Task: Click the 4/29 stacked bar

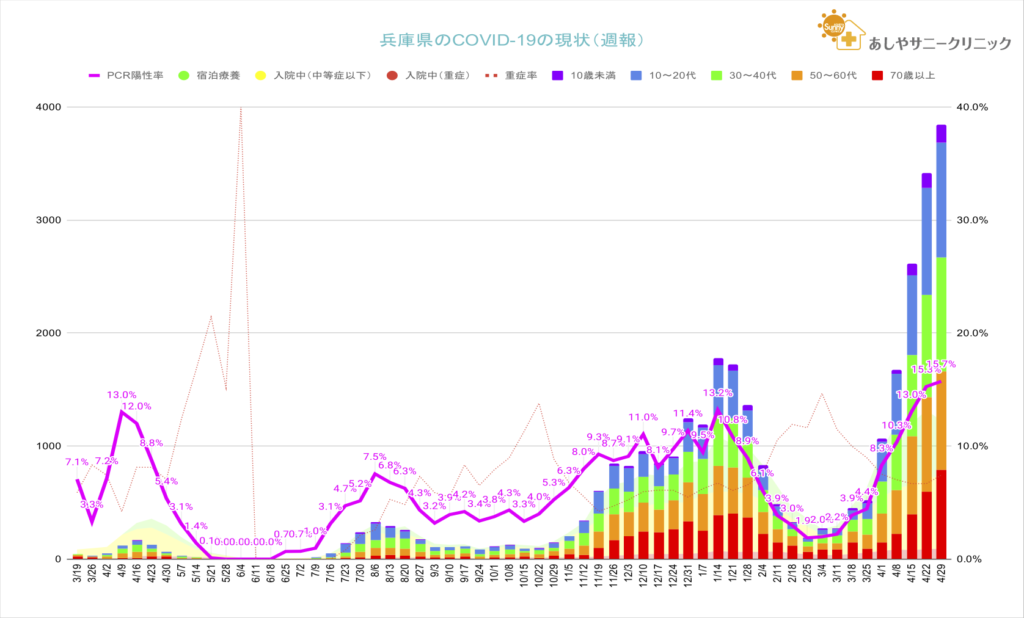Action: pyautogui.click(x=941, y=400)
